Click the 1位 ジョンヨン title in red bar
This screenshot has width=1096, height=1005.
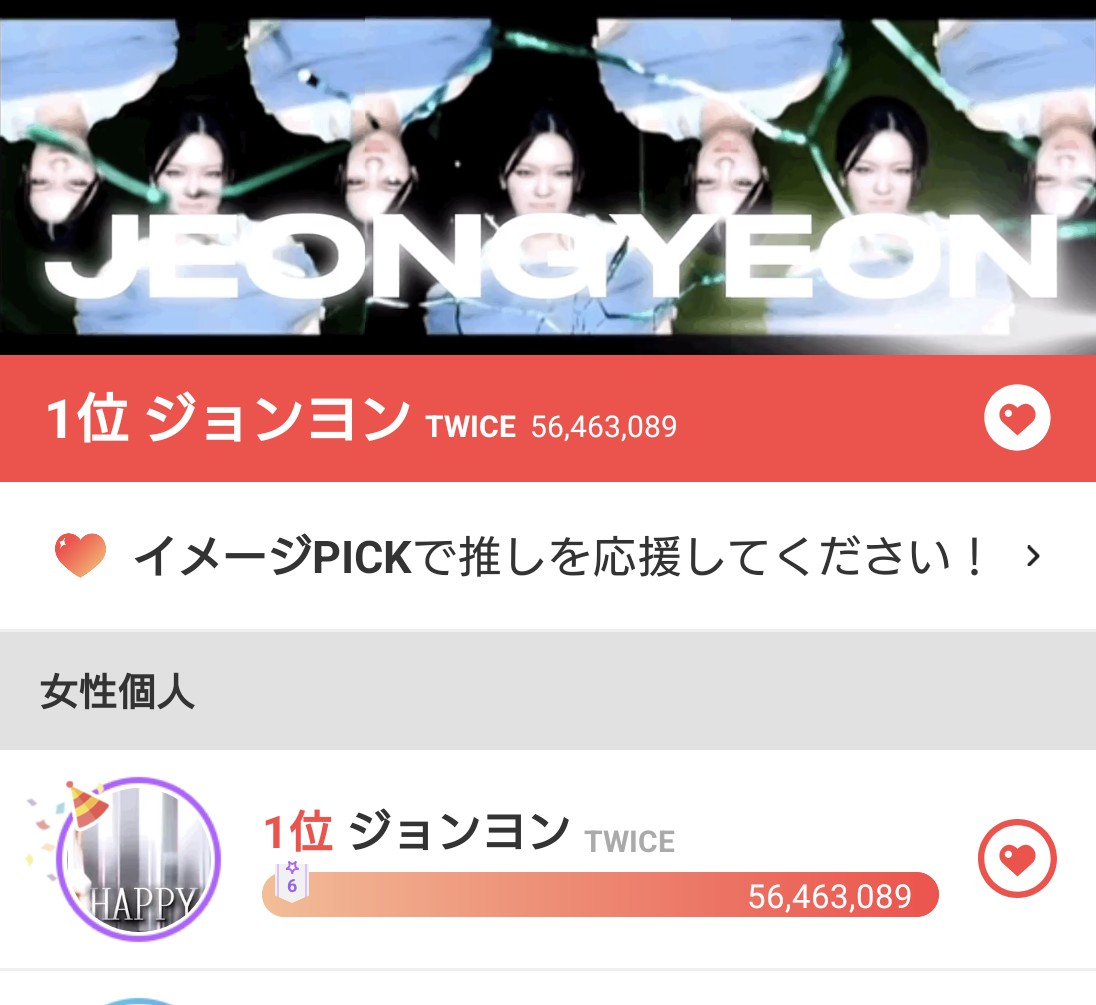coord(227,418)
